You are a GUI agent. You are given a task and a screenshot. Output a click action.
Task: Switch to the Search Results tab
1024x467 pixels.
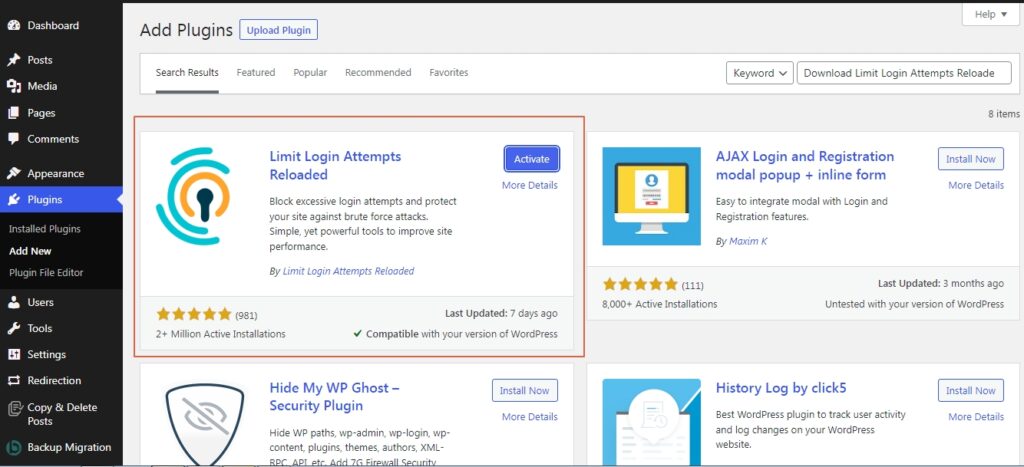187,72
